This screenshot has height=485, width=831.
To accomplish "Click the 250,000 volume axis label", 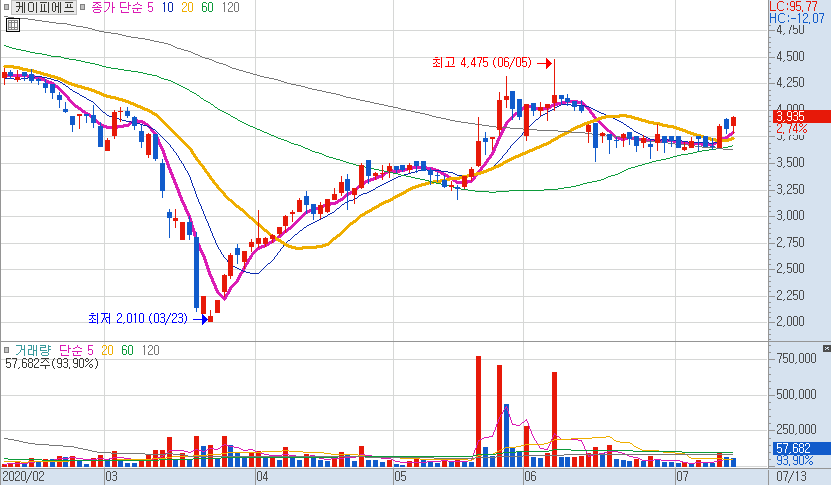I will [x=796, y=429].
